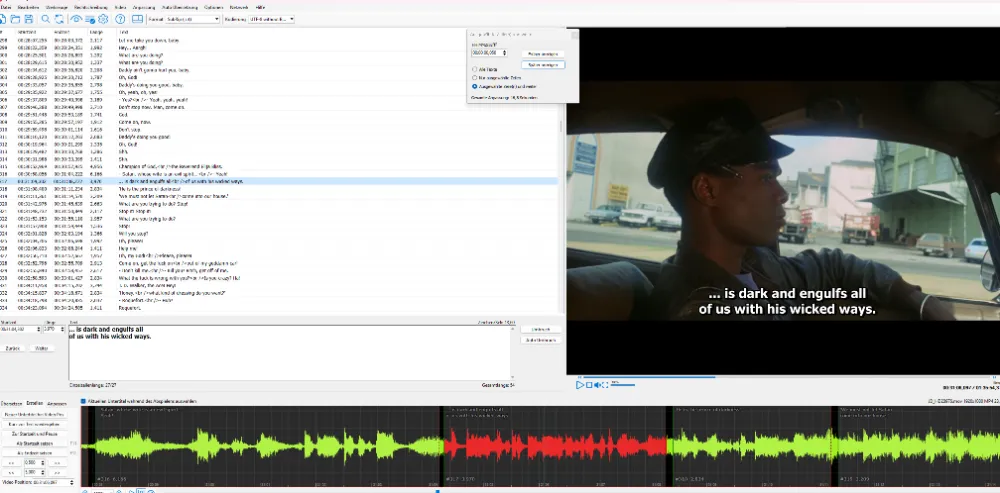This screenshot has height=493, width=1000.
Task: Click the 'Später anzeigen' button
Action: [543, 64]
